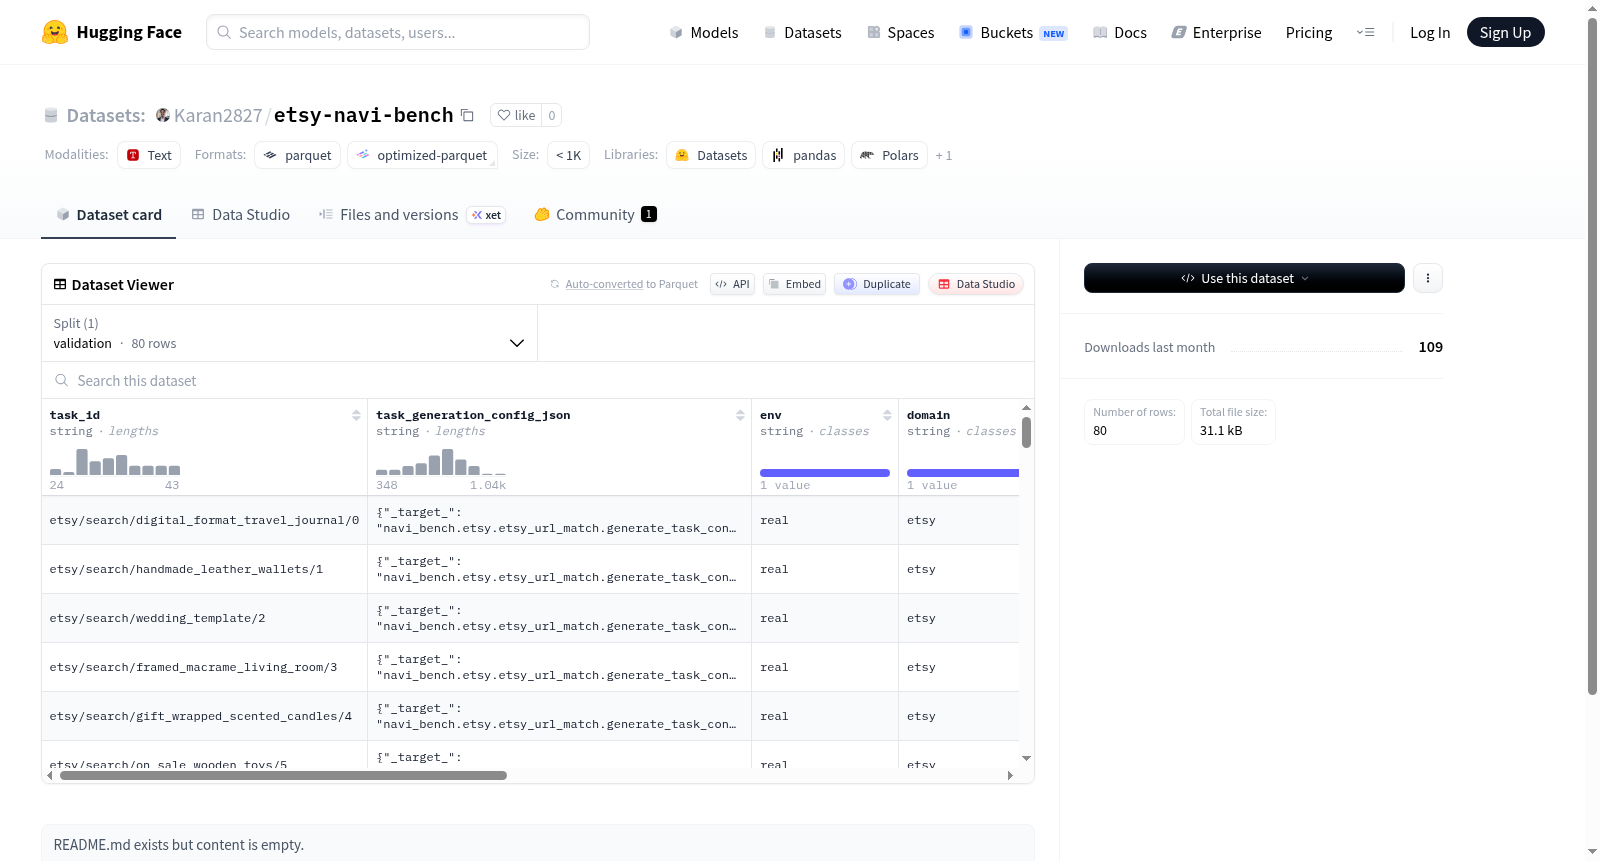Open Spaces in the top navigation
This screenshot has width=1600, height=861.
pos(900,32)
